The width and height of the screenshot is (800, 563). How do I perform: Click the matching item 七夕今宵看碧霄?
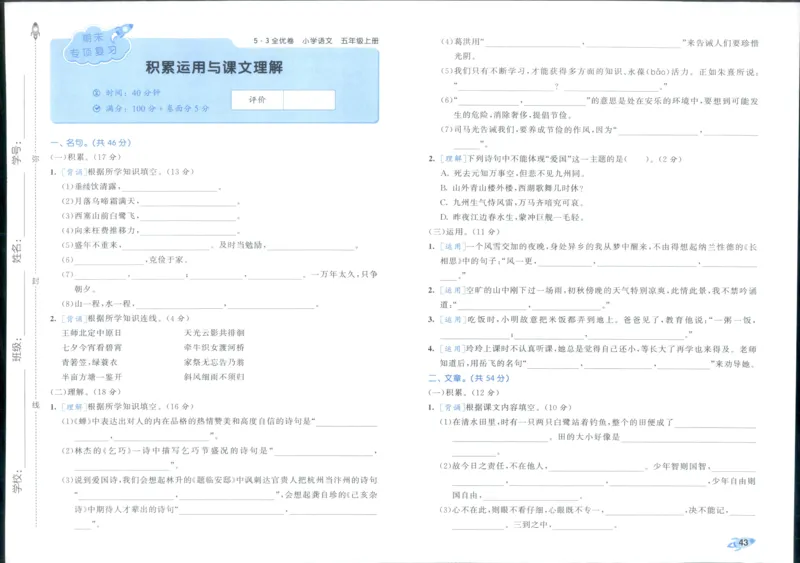coord(92,348)
